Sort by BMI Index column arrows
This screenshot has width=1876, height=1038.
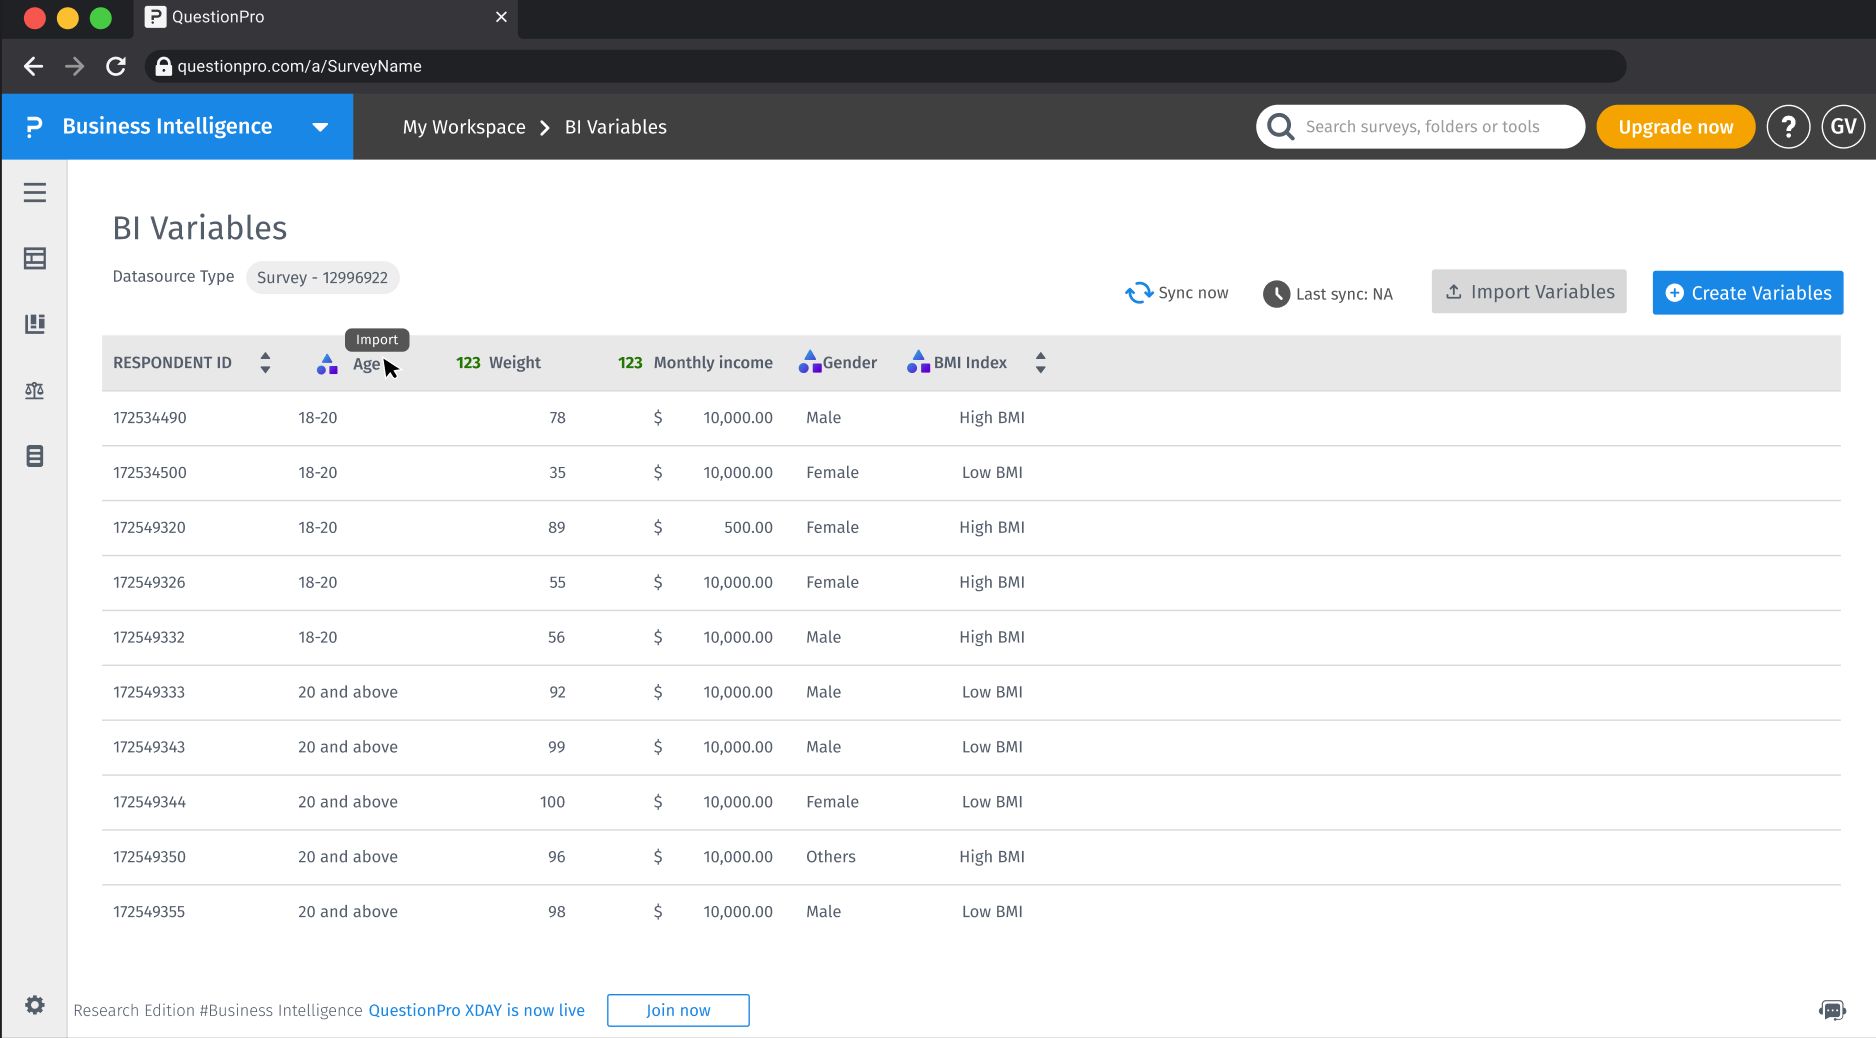tap(1040, 363)
